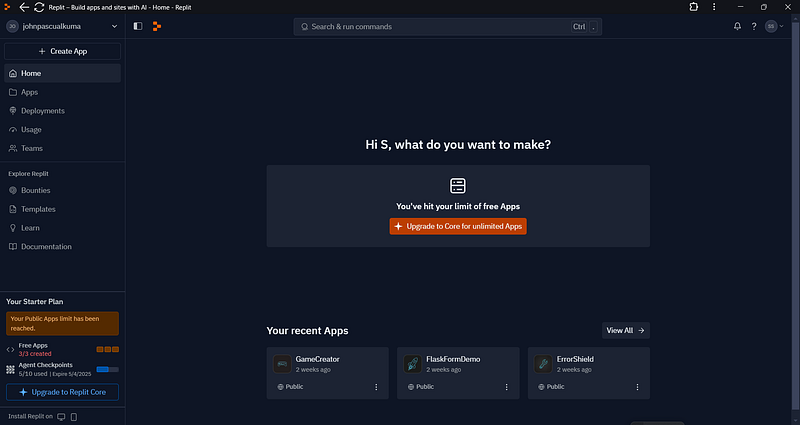Image resolution: width=800 pixels, height=425 pixels.
Task: Click the Agent Checkpoints grid icon
Action: pos(10,369)
